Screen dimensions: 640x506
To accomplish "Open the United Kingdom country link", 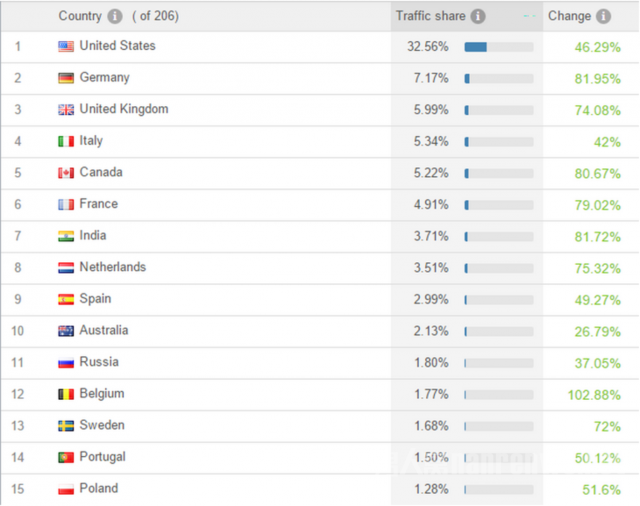I will [x=124, y=109].
